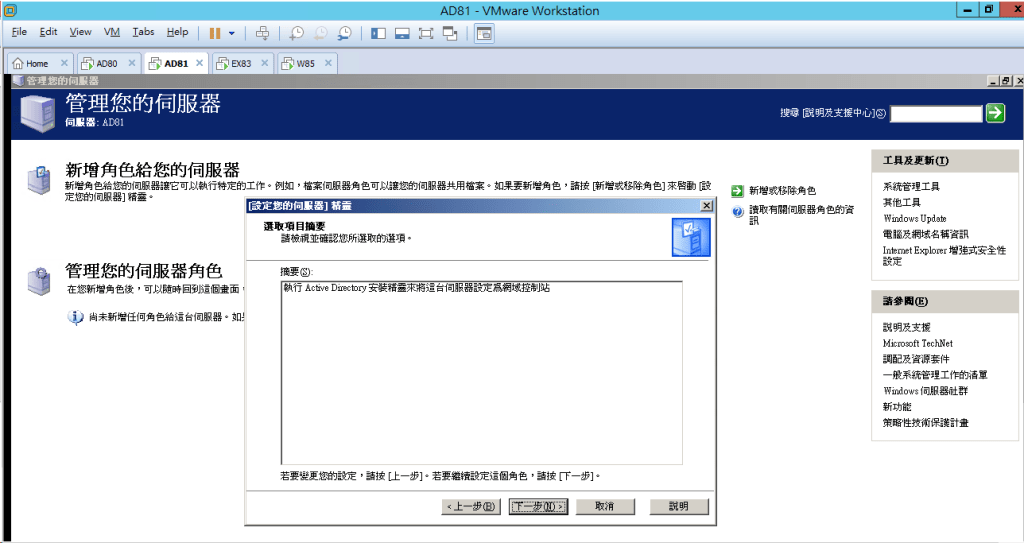Open the Windows Update link

point(914,218)
